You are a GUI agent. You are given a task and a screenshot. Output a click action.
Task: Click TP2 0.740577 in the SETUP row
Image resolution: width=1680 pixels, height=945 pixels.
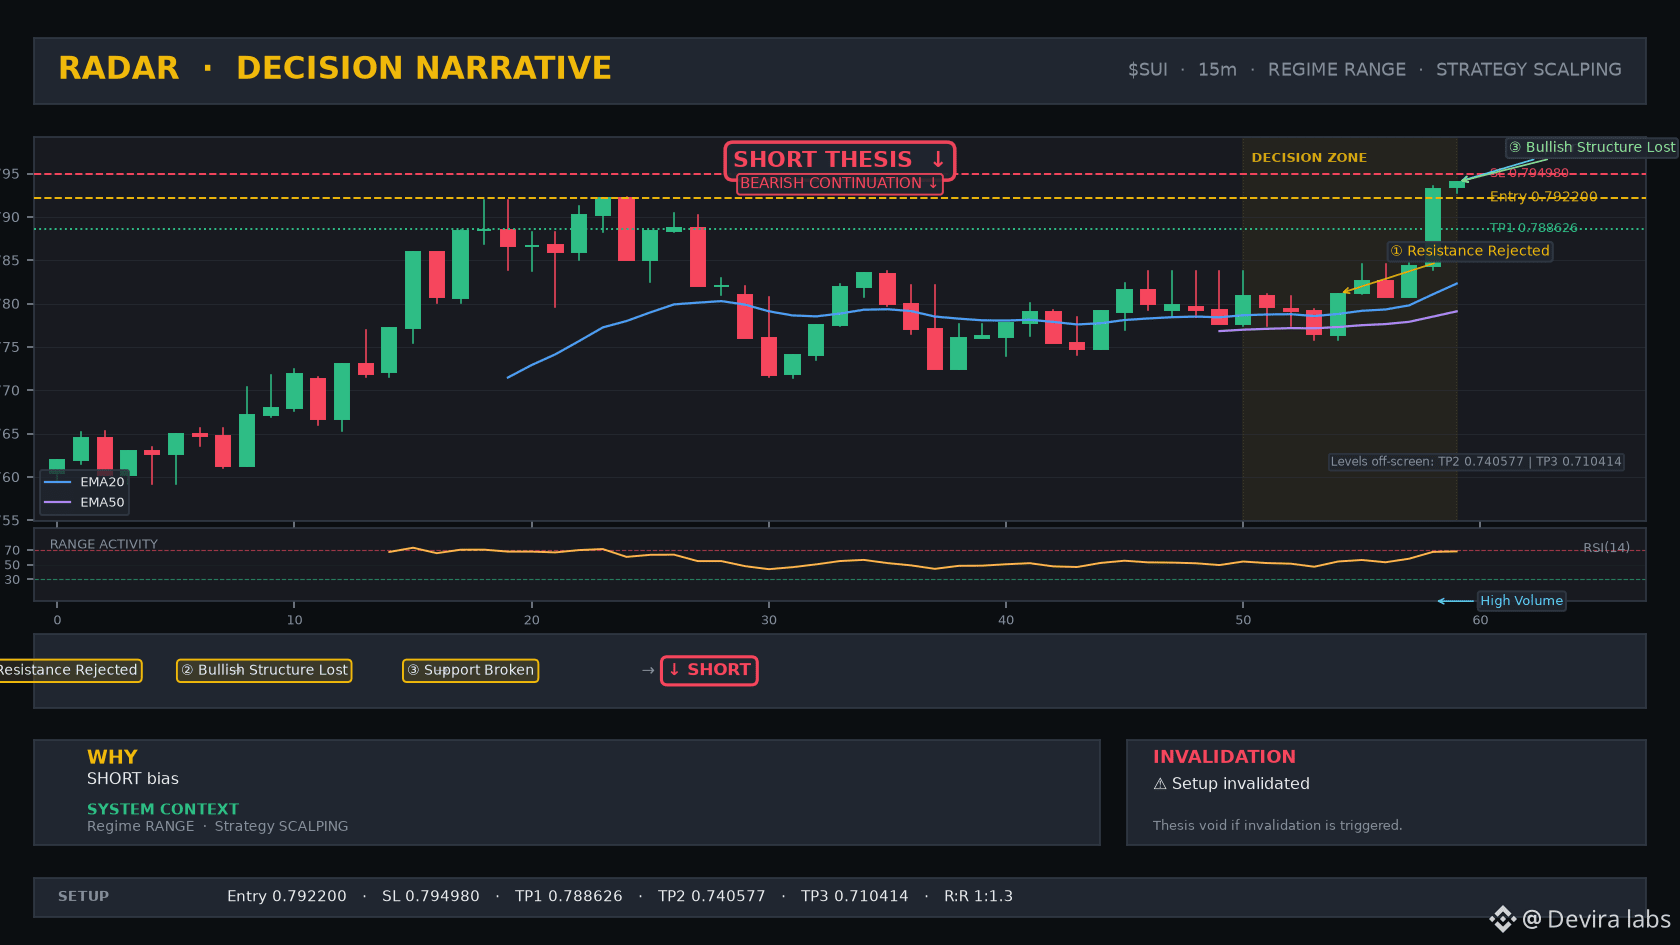click(712, 896)
